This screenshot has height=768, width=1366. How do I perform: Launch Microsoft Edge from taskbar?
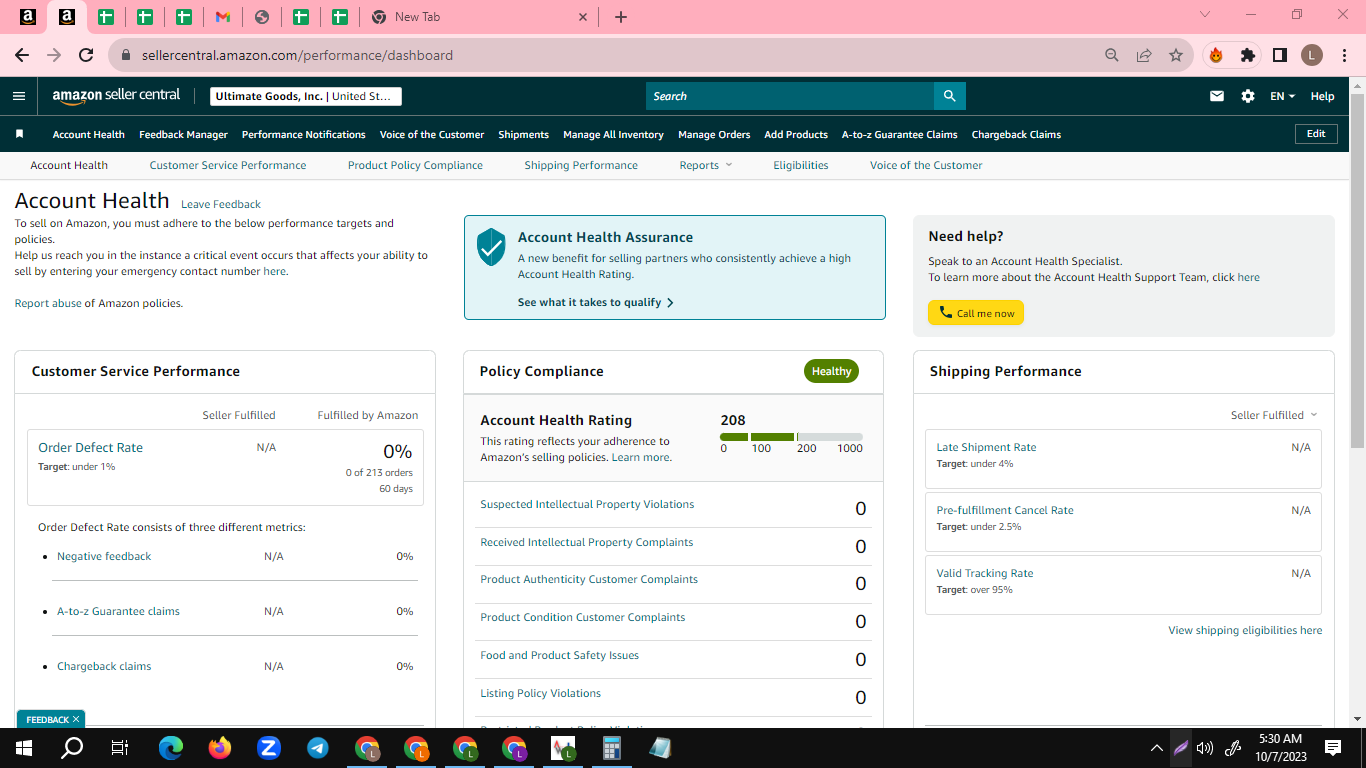tap(171, 747)
